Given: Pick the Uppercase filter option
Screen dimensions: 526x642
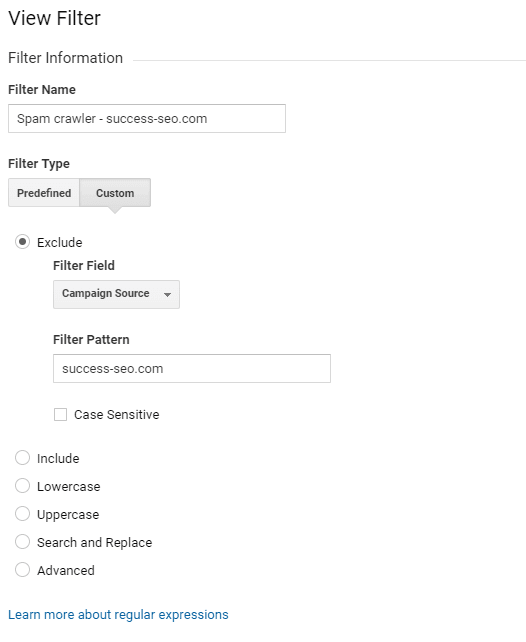Looking at the screenshot, I should pyautogui.click(x=23, y=513).
